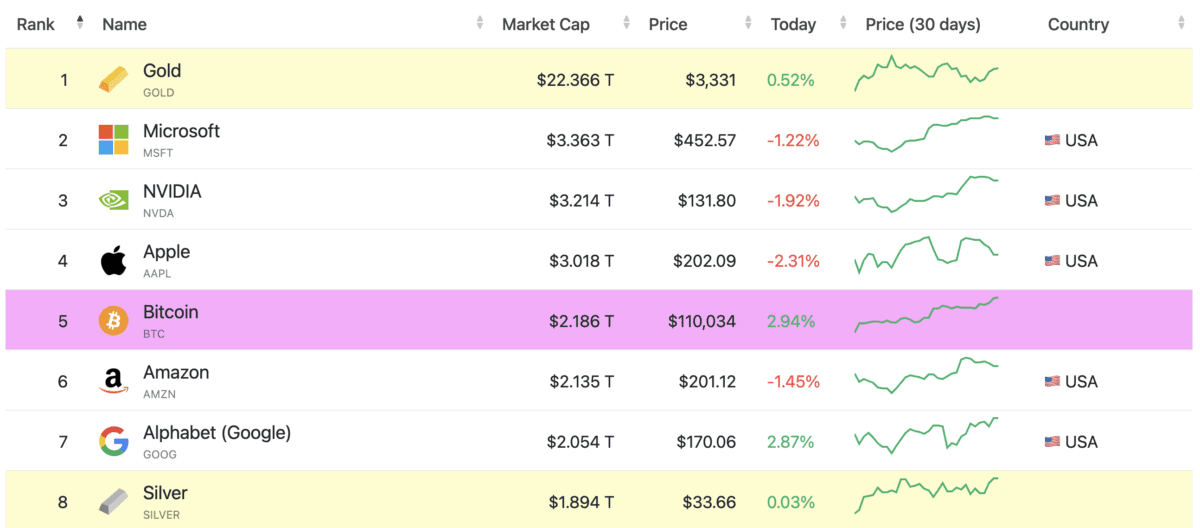Click the Country column header
Screen dimensions: 1200x528
tap(1078, 24)
